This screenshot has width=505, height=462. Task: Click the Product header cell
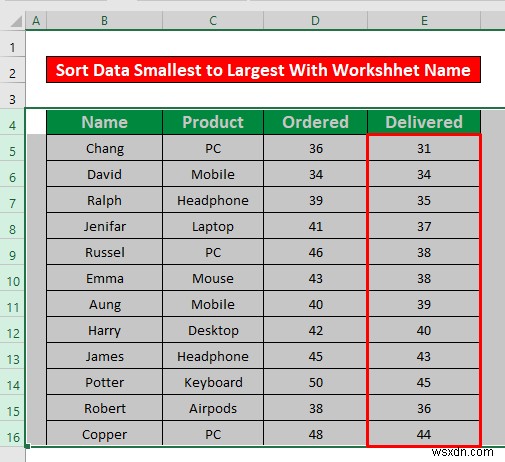tap(213, 122)
